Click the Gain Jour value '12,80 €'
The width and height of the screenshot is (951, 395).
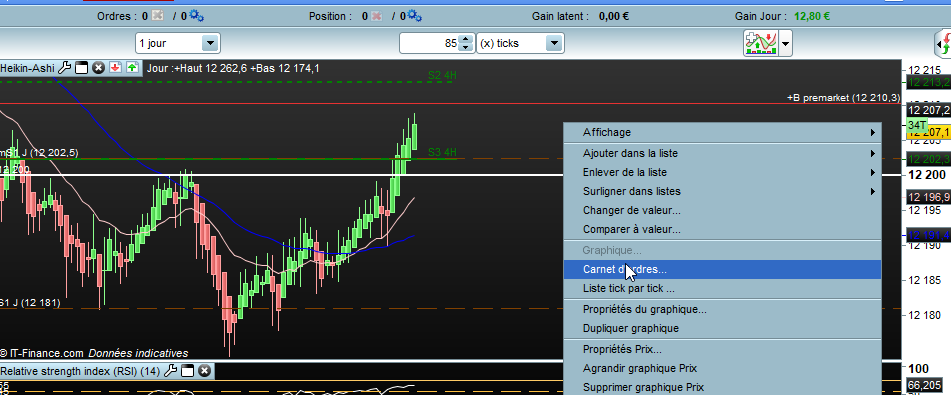[x=812, y=16]
